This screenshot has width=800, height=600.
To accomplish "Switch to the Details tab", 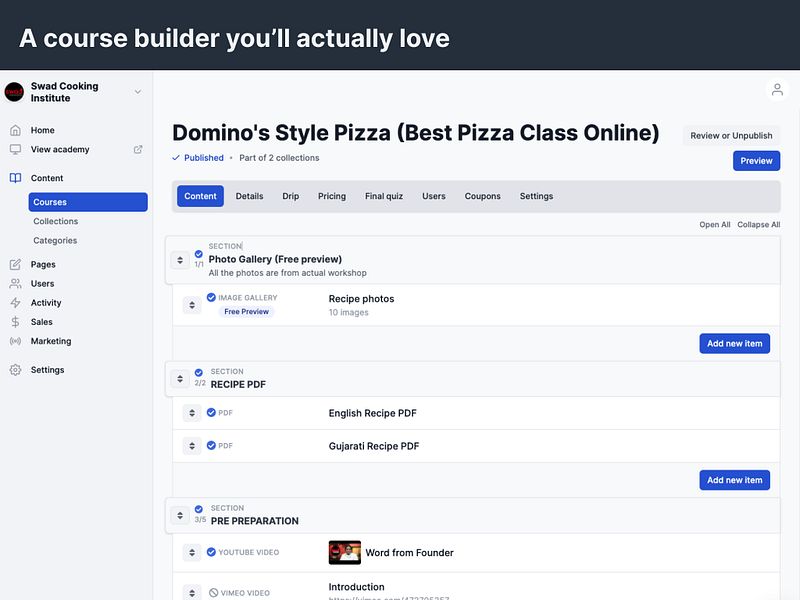I will pos(249,196).
